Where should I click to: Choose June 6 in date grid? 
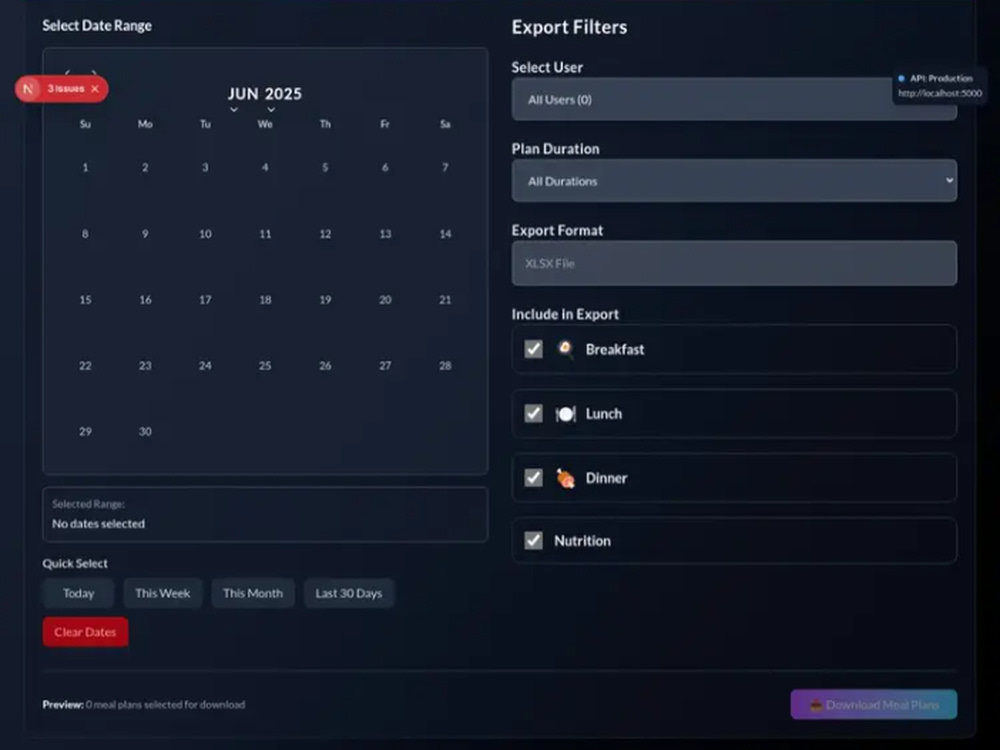tap(385, 168)
